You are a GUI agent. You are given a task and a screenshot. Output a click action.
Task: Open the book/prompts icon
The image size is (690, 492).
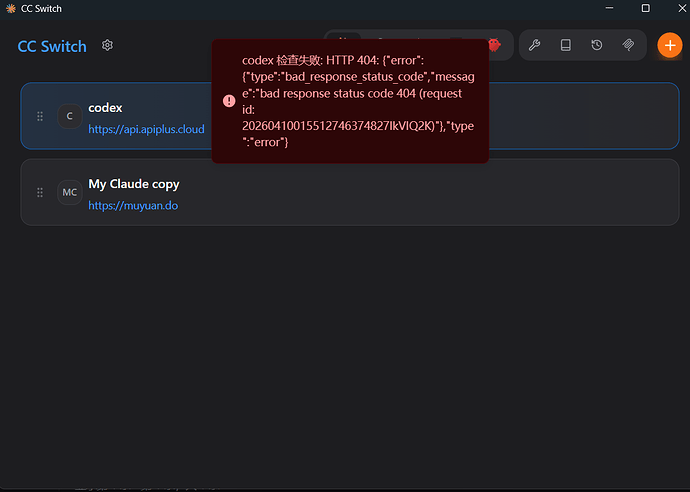(565, 45)
